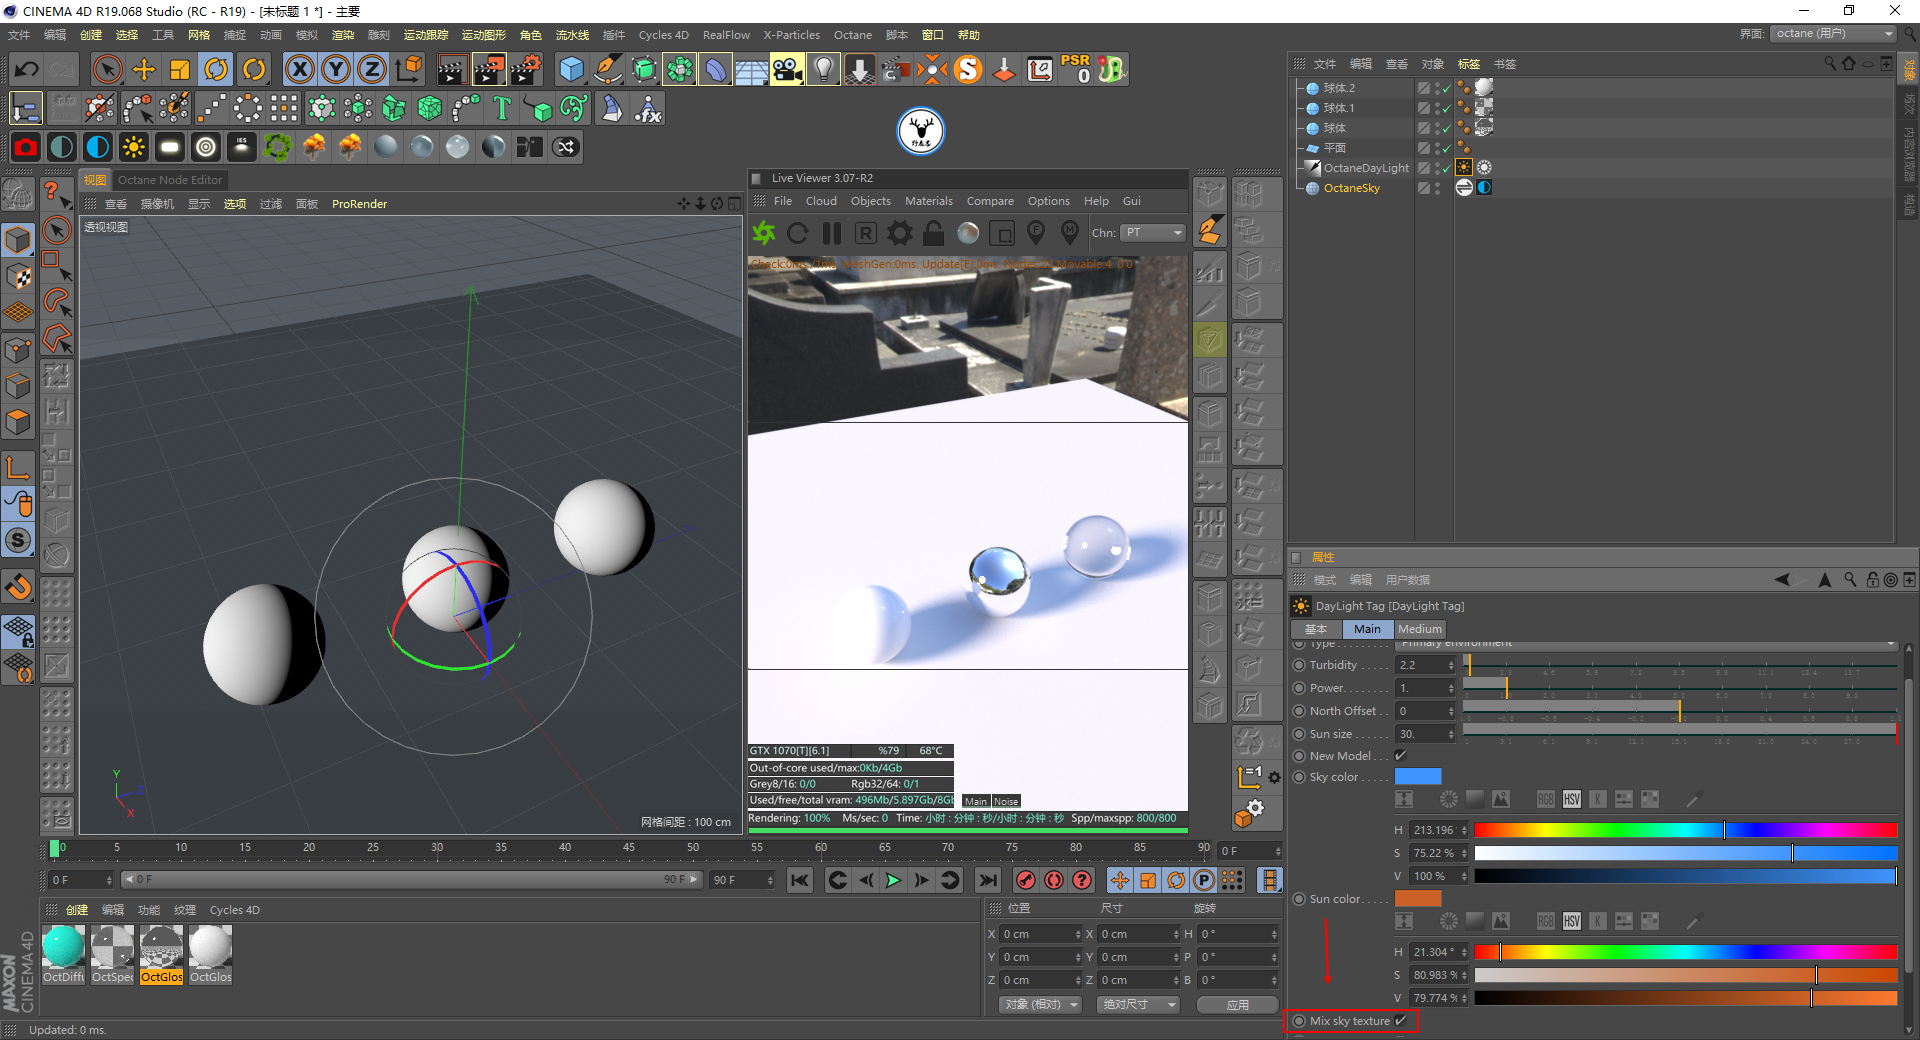Select the OctSpec material thumbnail
The height and width of the screenshot is (1040, 1920).
point(112,954)
